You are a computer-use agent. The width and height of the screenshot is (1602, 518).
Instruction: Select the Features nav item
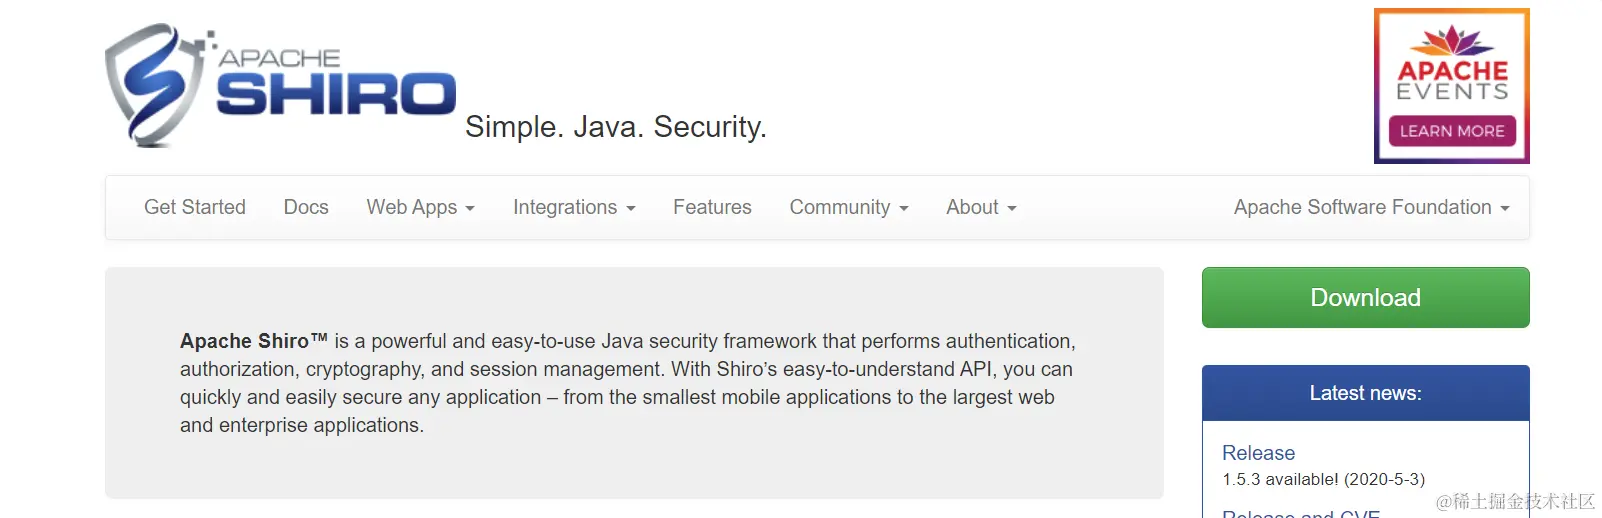(x=712, y=207)
